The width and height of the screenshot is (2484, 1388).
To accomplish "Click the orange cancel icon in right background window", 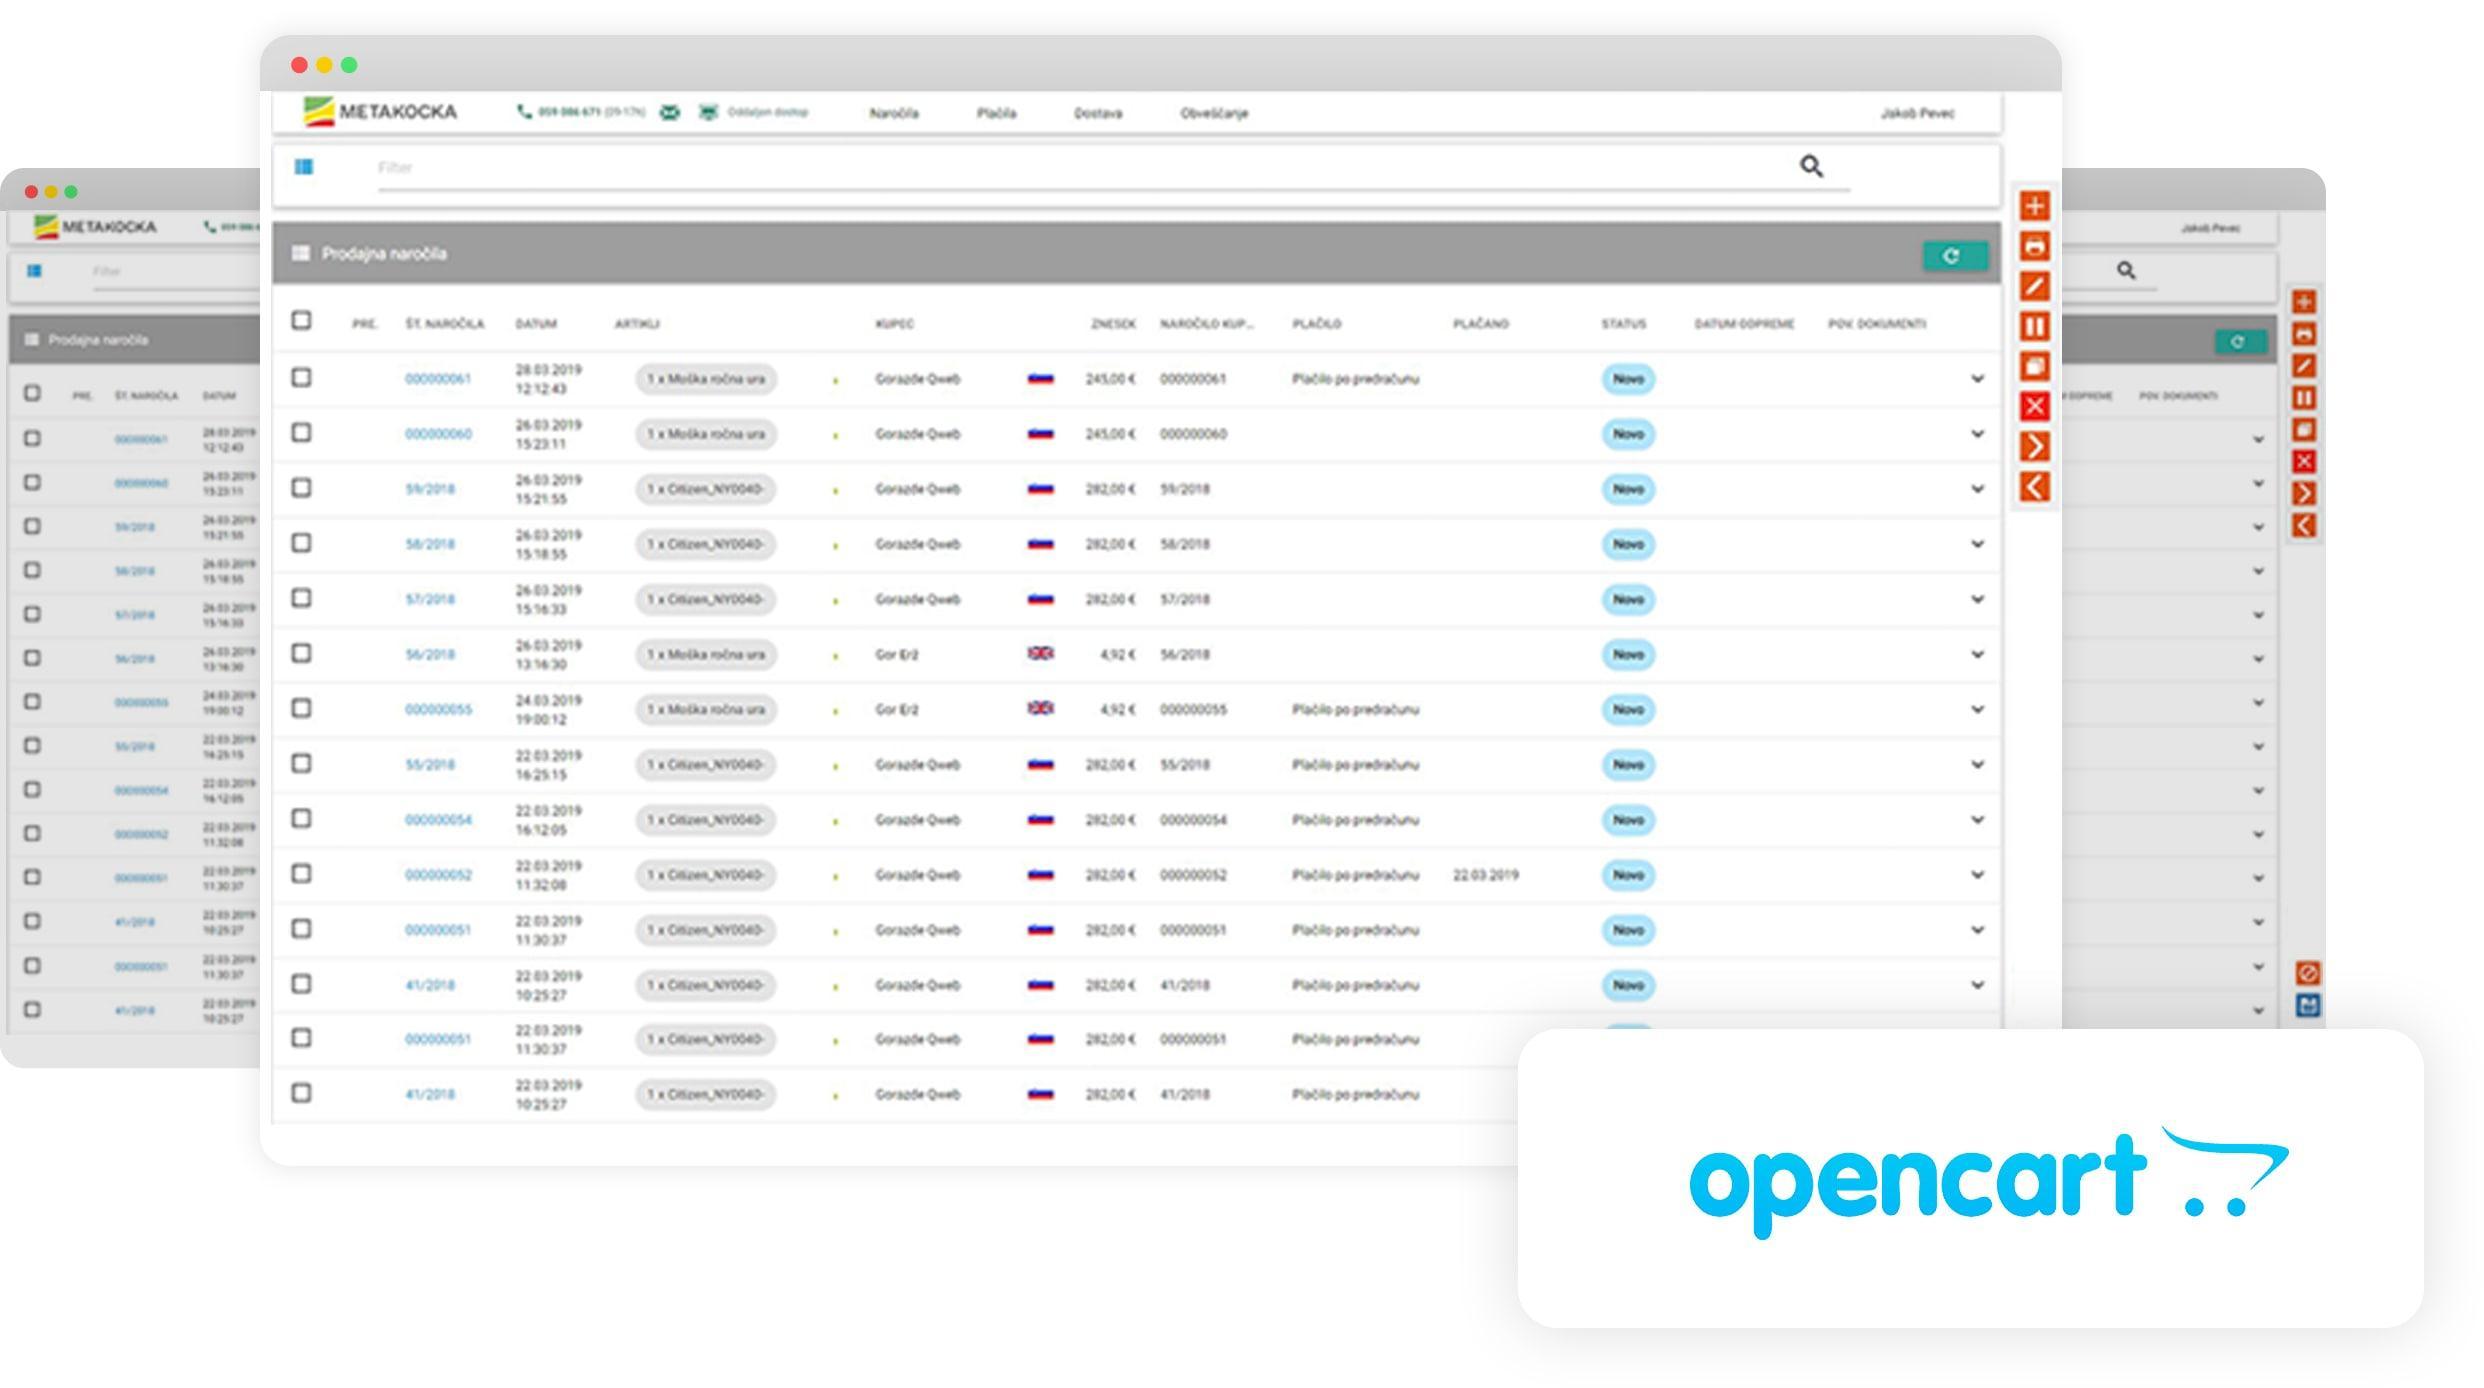I will pyautogui.click(x=2308, y=973).
